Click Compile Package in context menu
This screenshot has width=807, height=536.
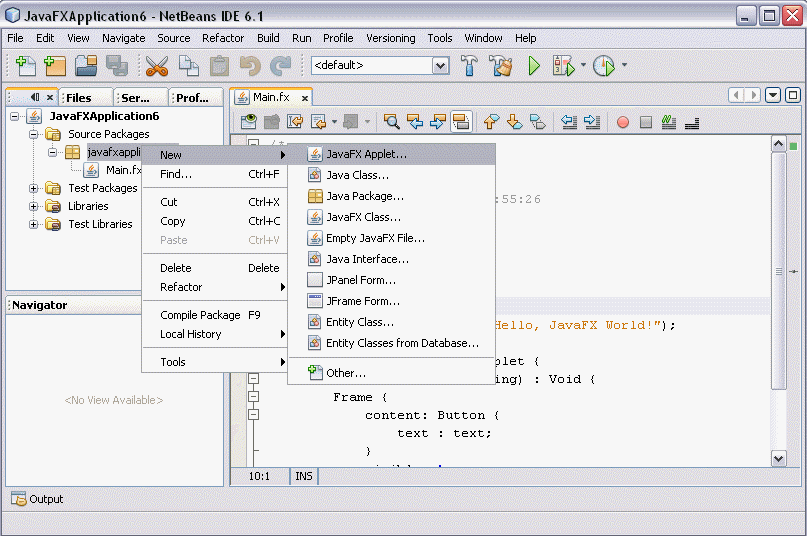tap(215, 315)
